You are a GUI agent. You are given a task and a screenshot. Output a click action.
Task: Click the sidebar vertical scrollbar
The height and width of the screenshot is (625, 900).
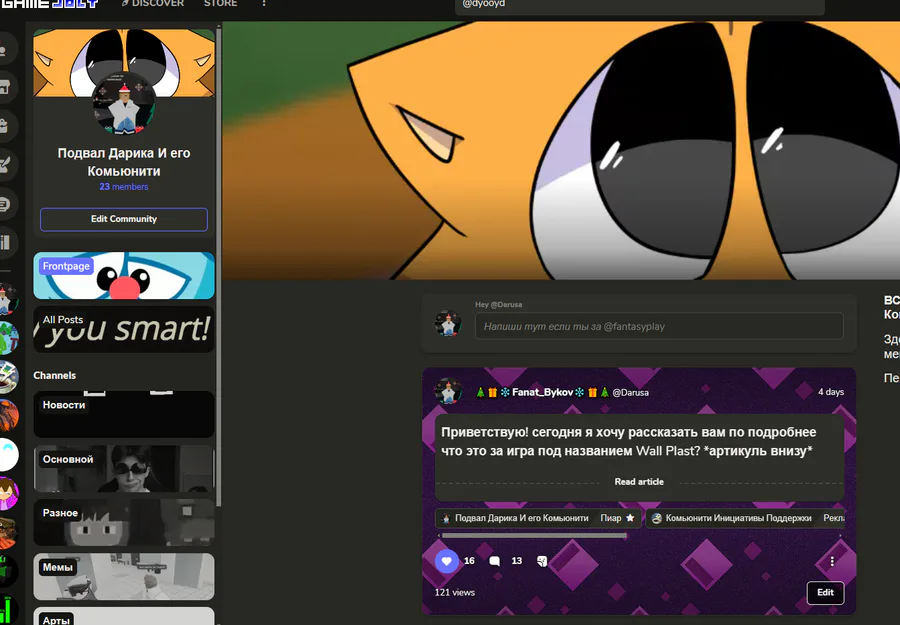[x=219, y=267]
